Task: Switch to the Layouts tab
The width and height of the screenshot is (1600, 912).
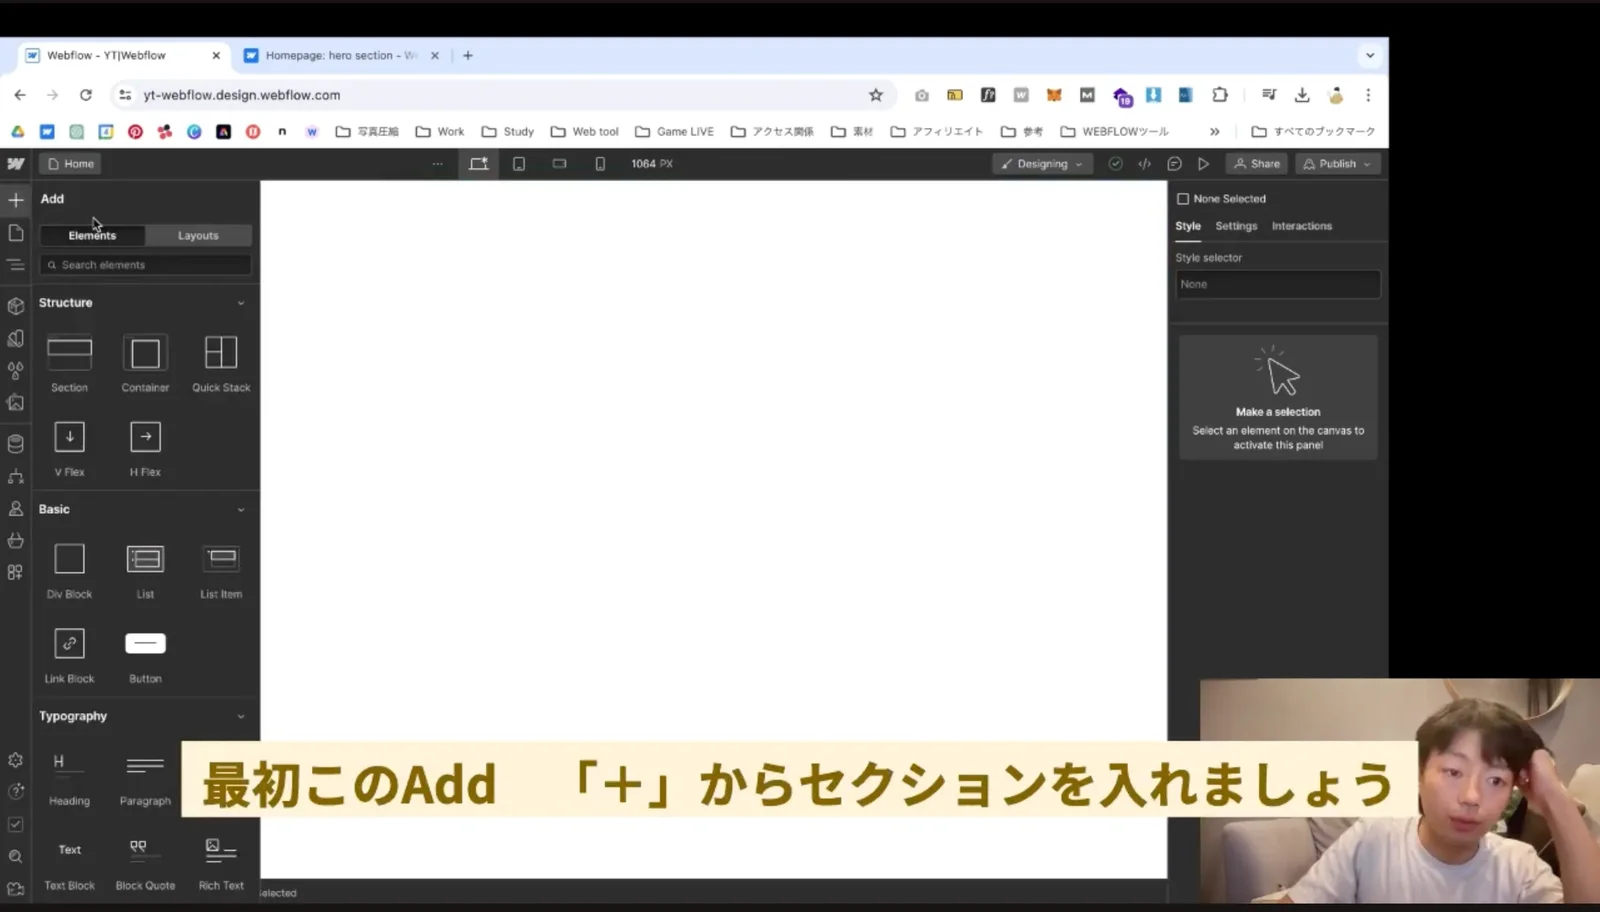Action: (x=198, y=236)
